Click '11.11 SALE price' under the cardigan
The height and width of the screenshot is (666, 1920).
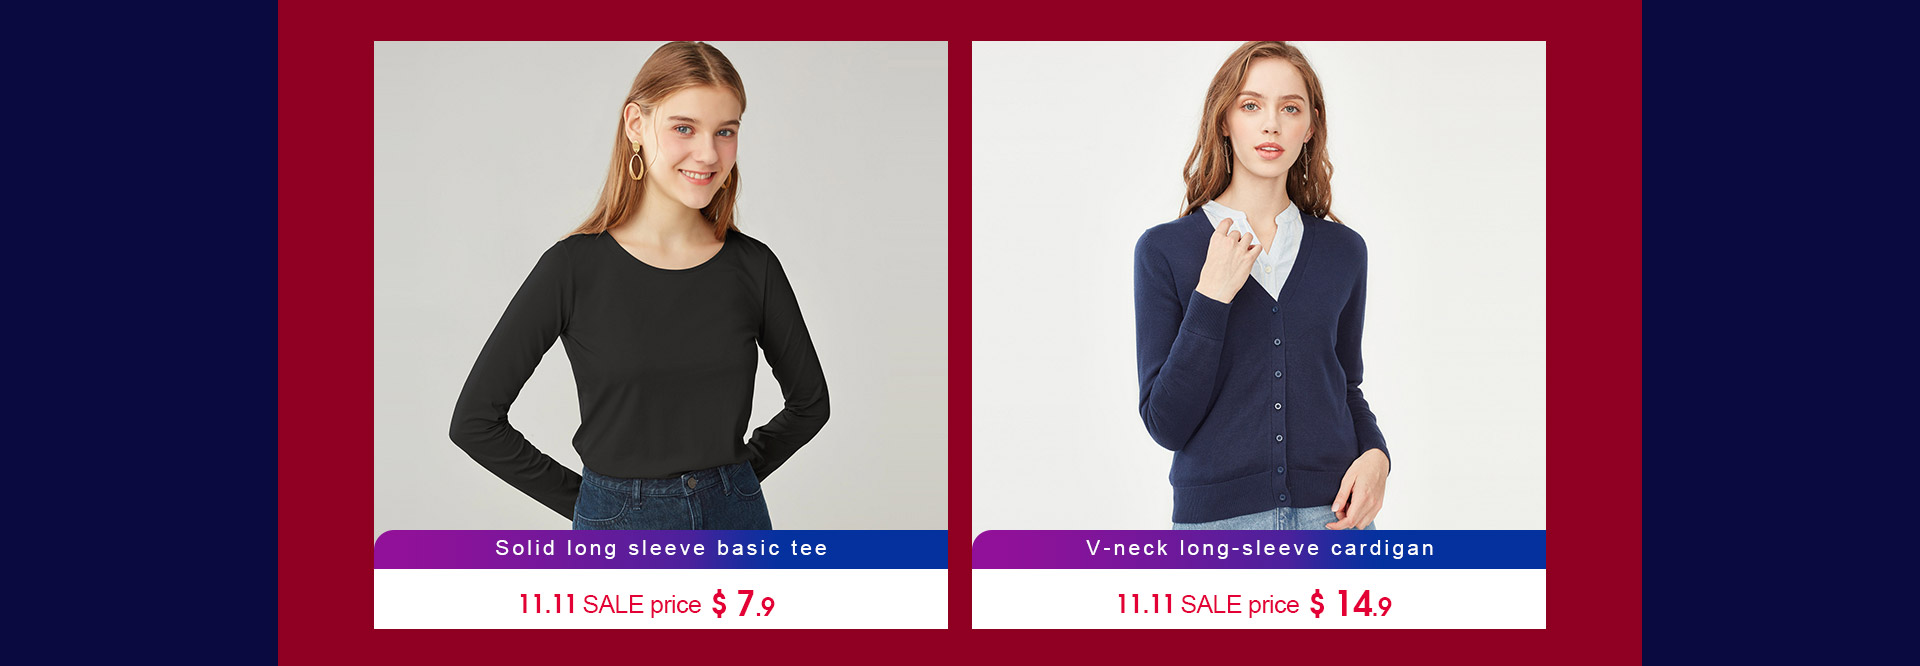pyautogui.click(x=1207, y=605)
